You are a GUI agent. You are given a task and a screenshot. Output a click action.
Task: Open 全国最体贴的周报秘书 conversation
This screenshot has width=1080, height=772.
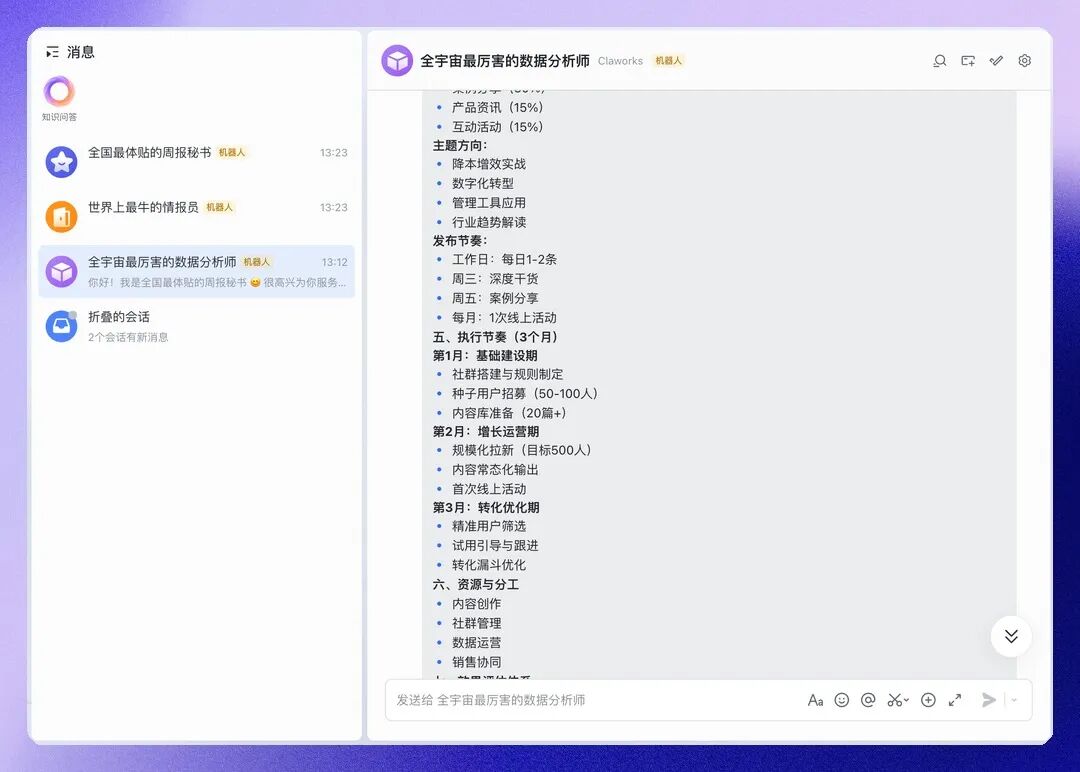point(197,162)
